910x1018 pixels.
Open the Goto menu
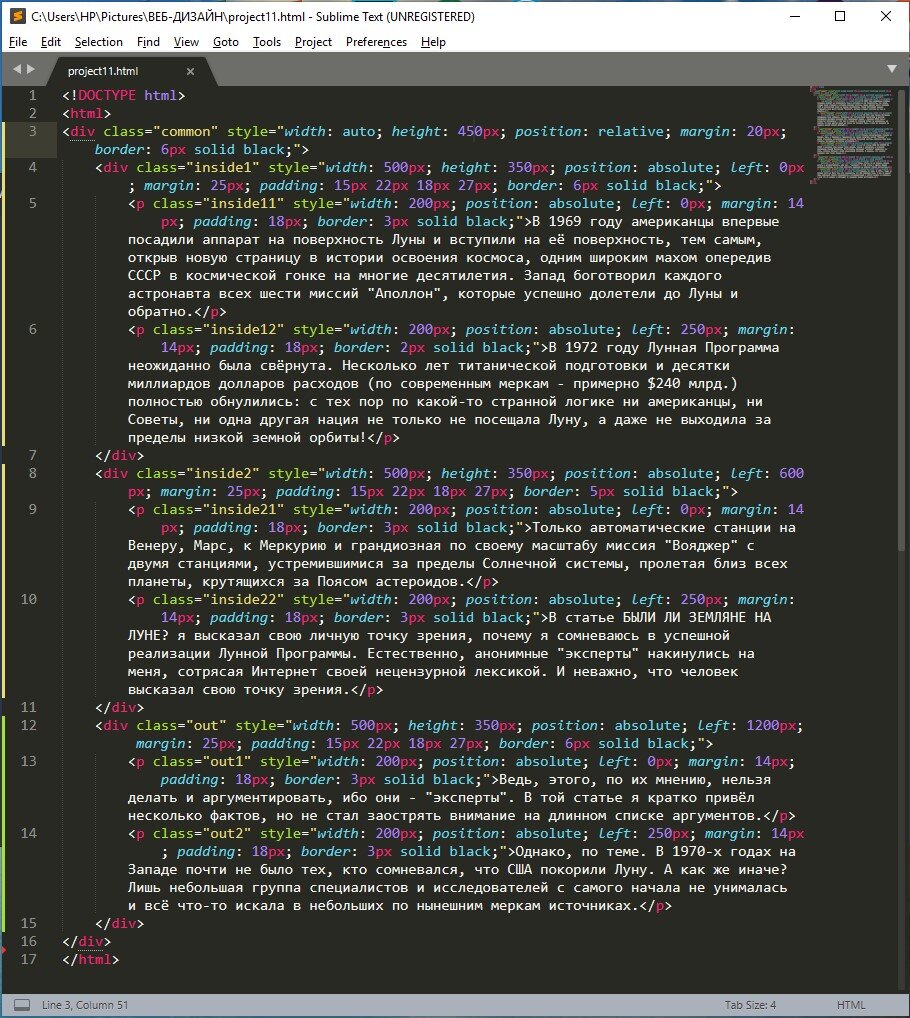pyautogui.click(x=226, y=42)
